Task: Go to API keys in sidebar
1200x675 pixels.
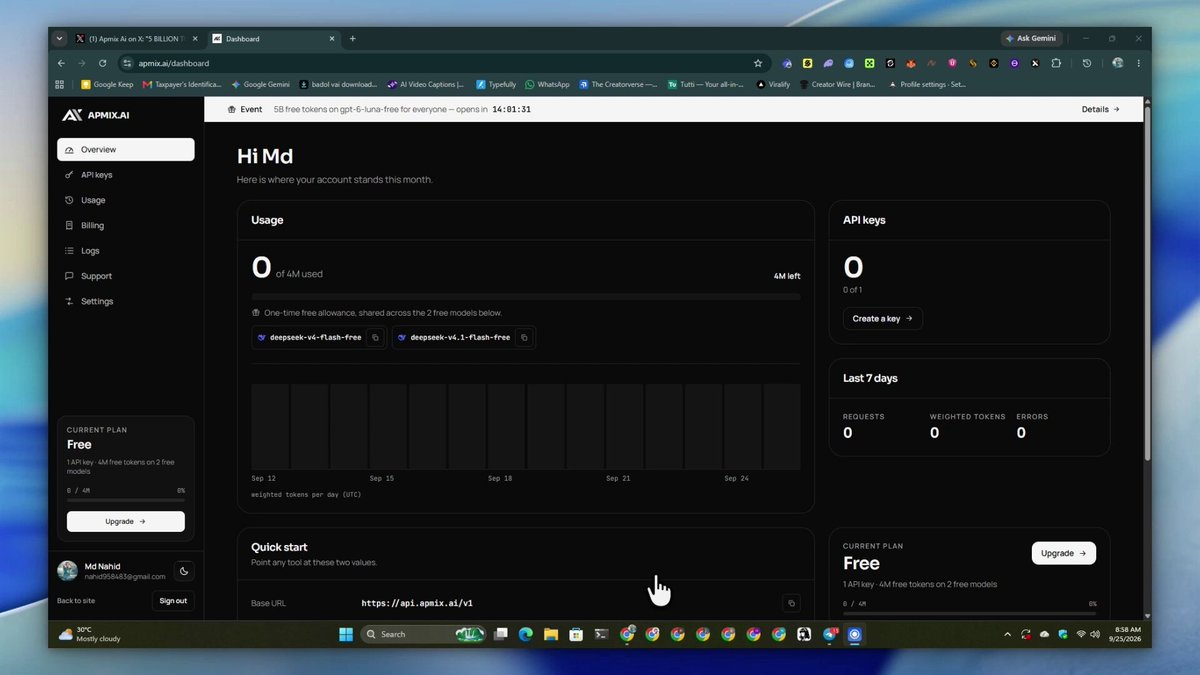Action: [x=126, y=175]
